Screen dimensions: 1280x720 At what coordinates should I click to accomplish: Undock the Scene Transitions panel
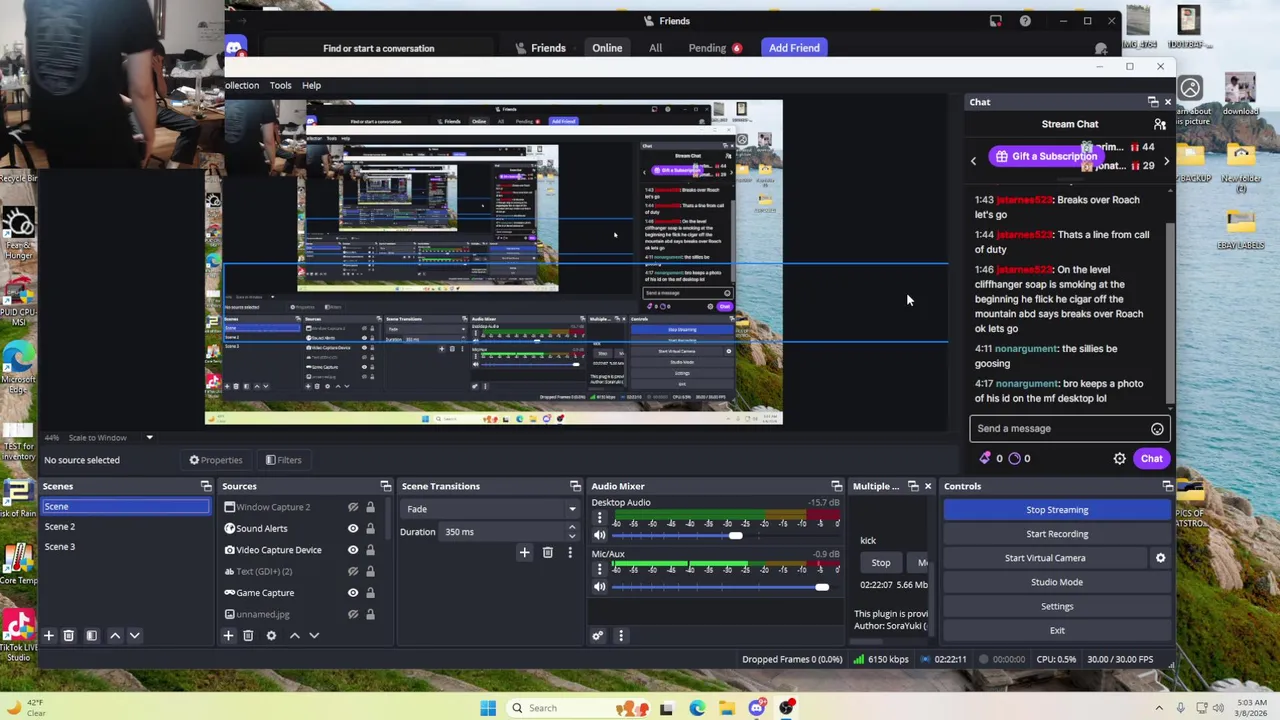[575, 486]
